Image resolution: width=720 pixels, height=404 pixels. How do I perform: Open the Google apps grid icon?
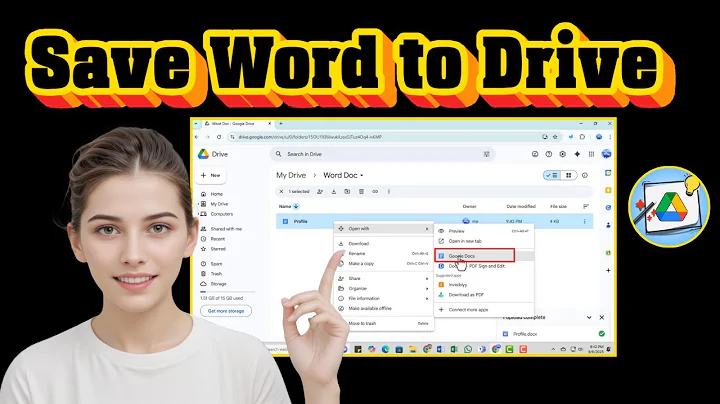pos(591,154)
